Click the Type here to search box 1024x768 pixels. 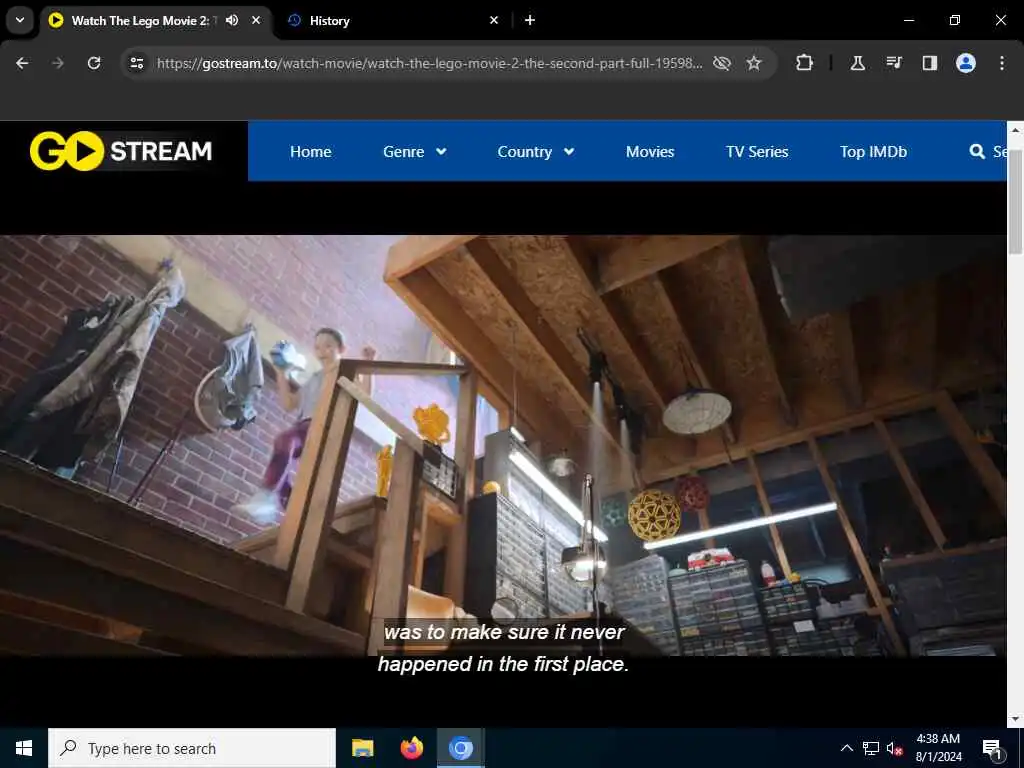pyautogui.click(x=192, y=748)
